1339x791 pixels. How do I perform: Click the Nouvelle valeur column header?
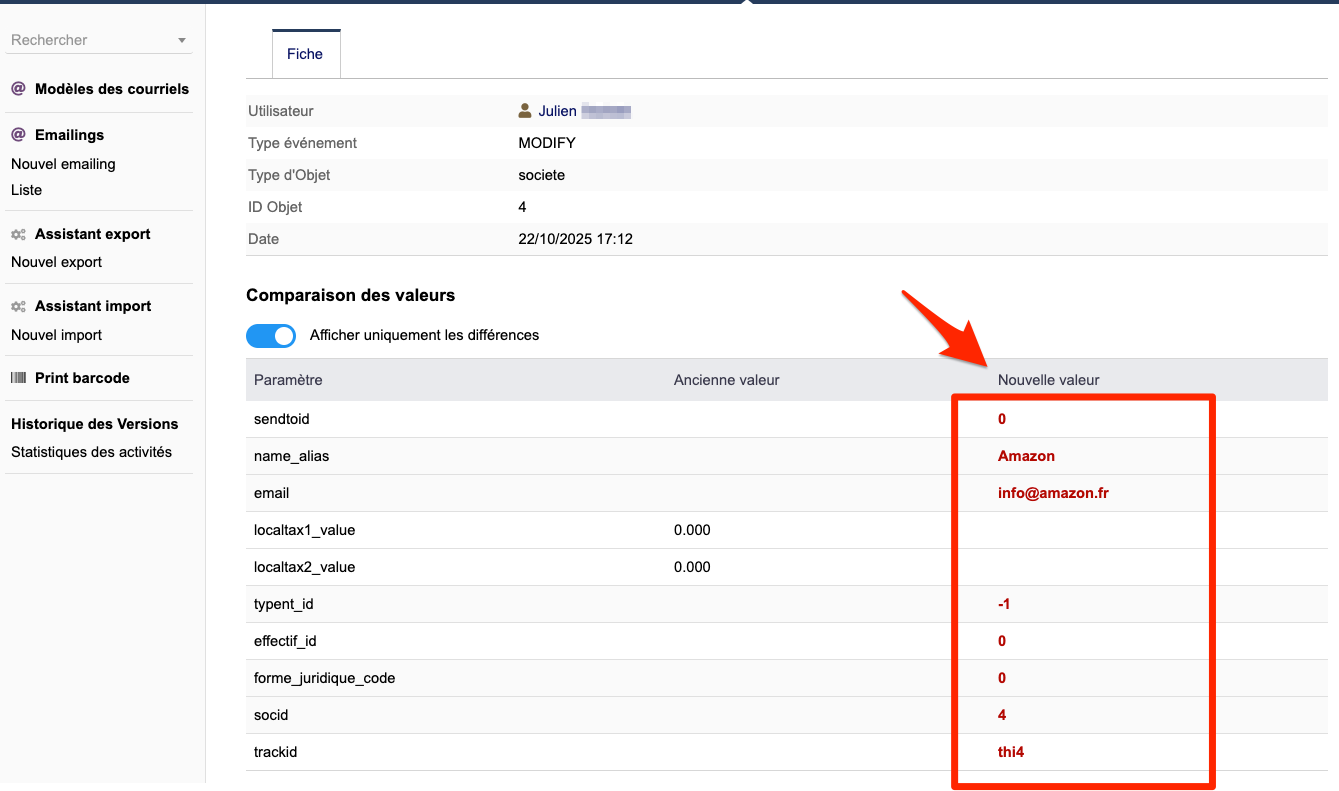coord(1048,380)
